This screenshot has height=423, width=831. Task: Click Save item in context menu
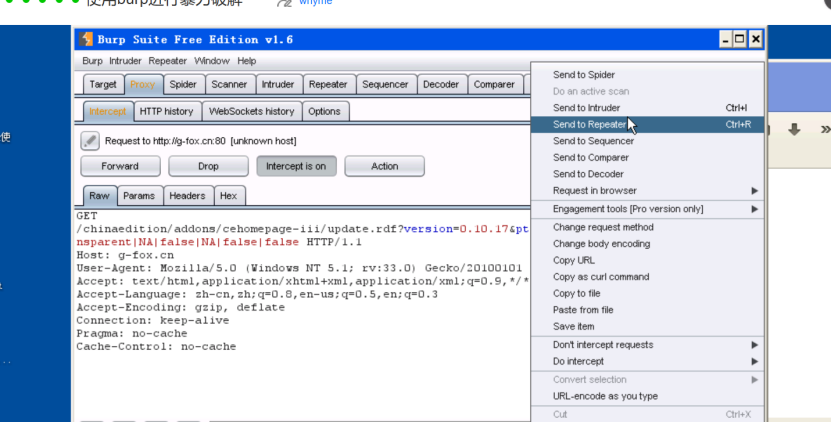[x=648, y=326]
